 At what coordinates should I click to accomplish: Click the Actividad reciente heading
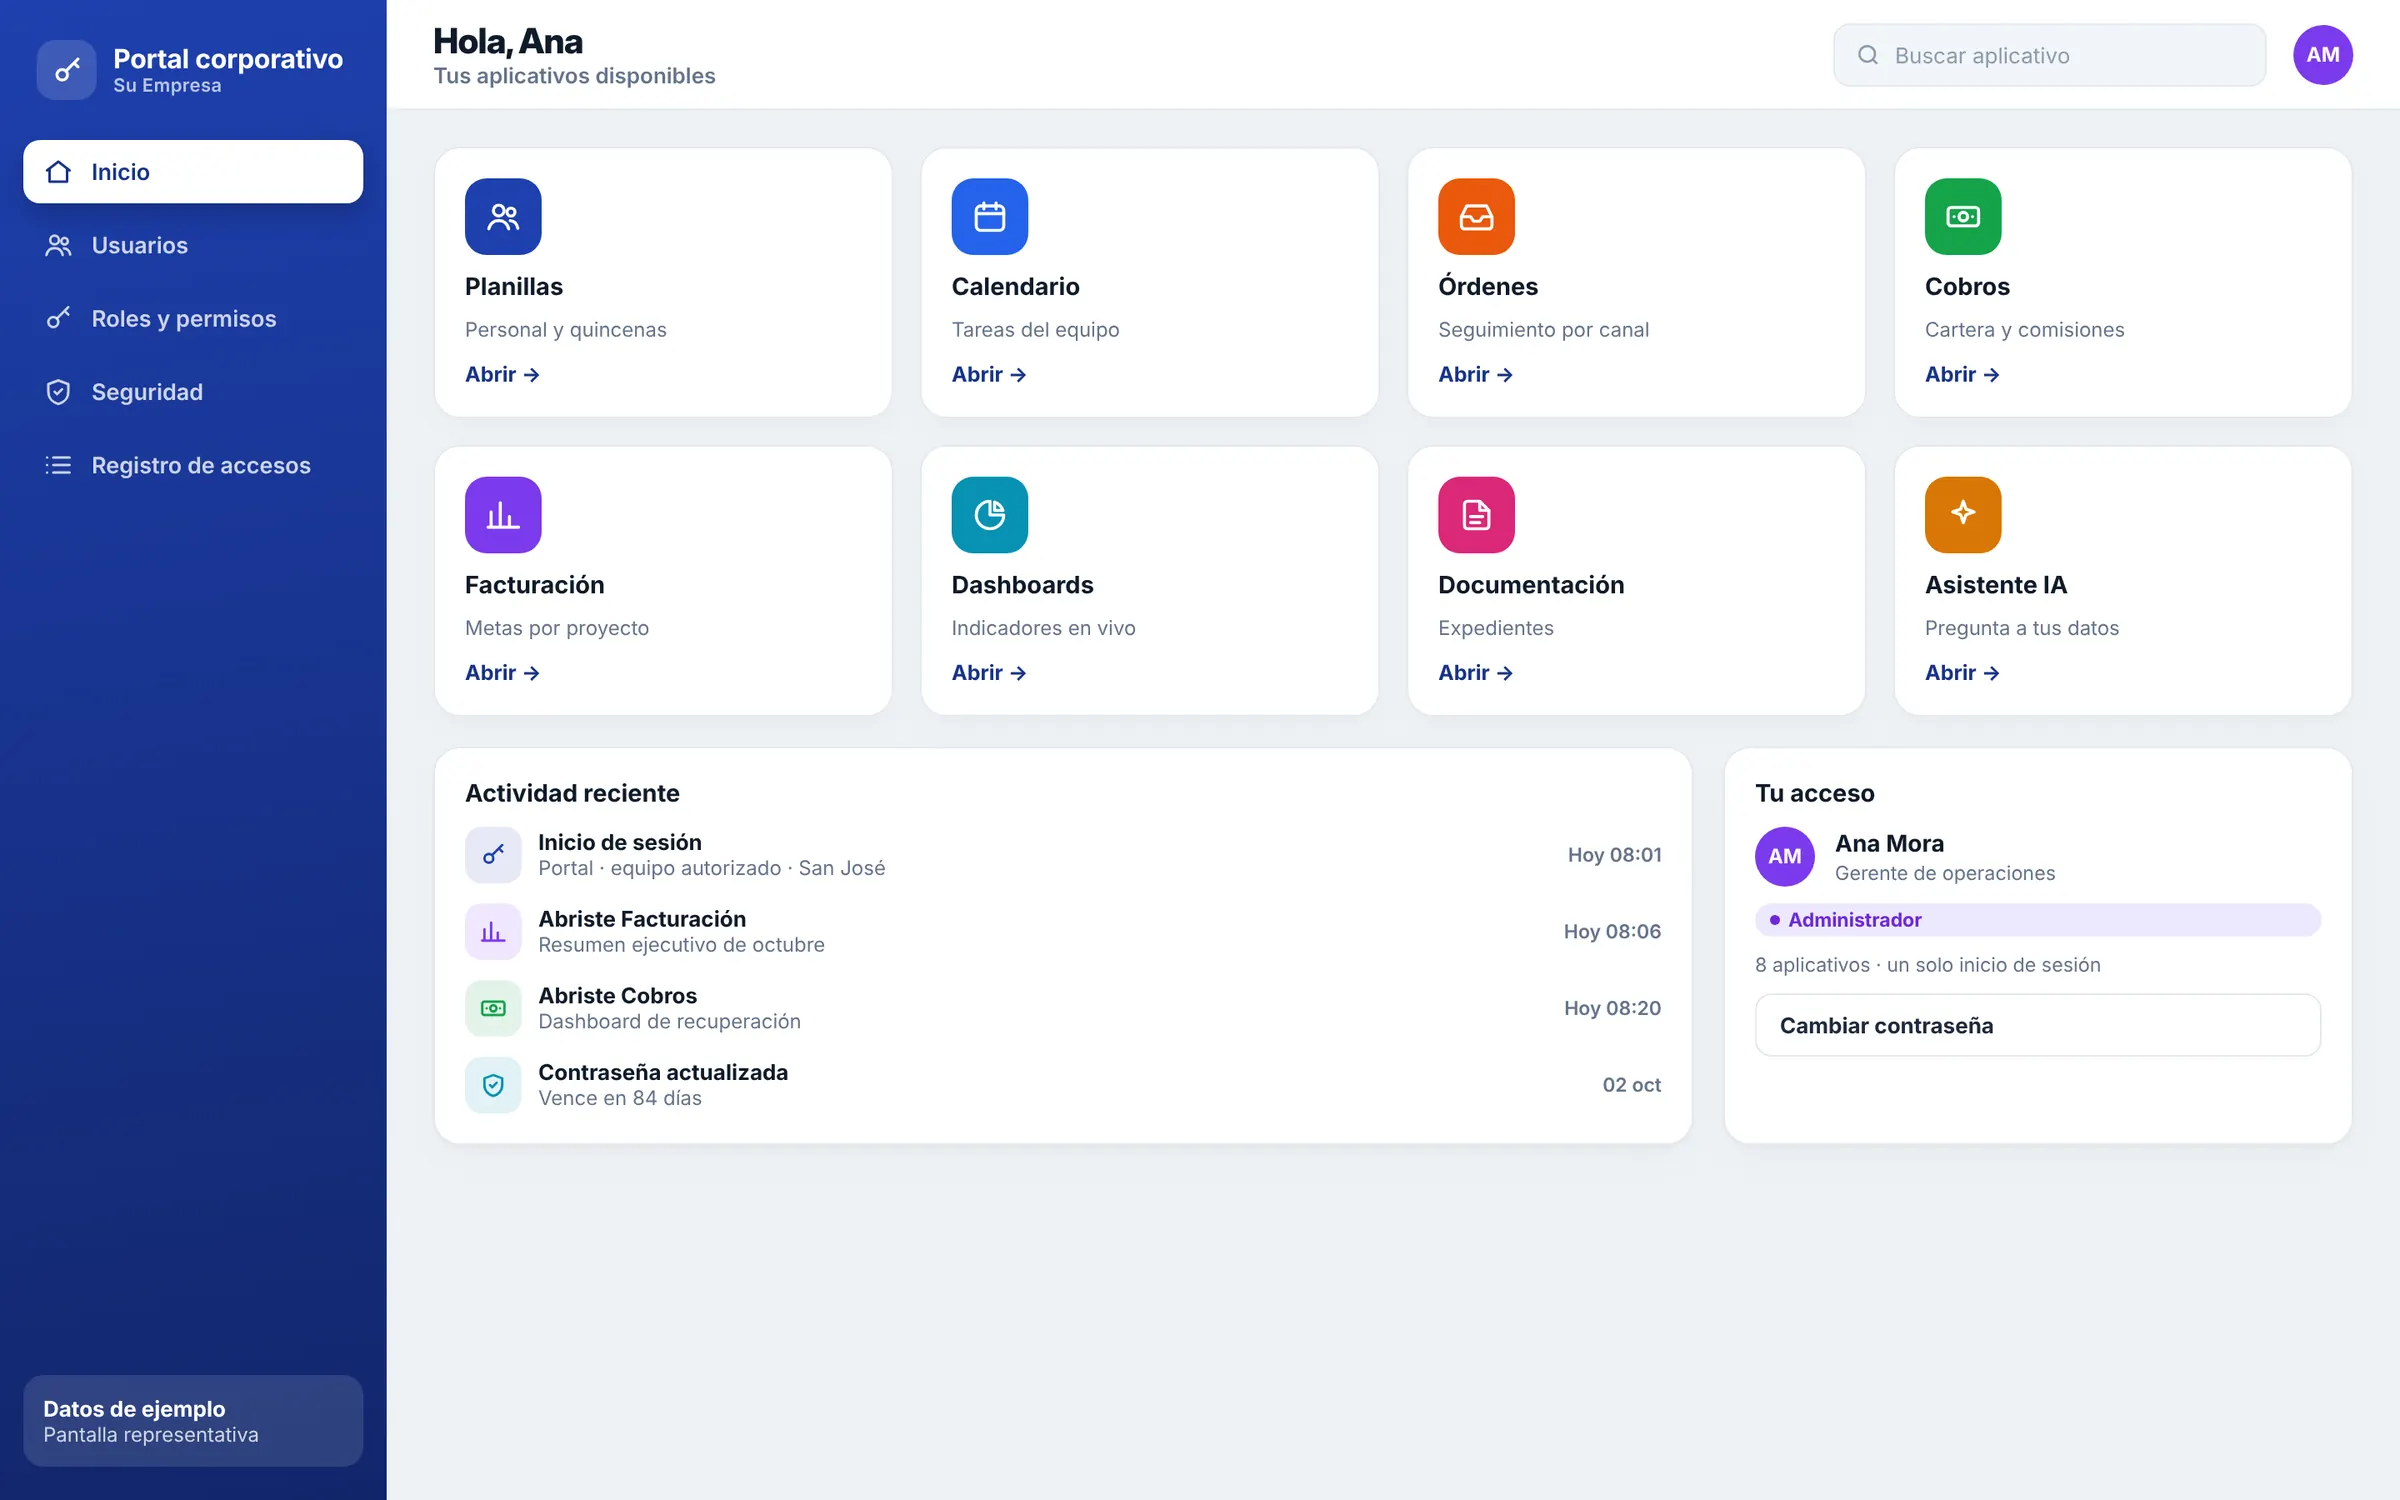[x=572, y=793]
